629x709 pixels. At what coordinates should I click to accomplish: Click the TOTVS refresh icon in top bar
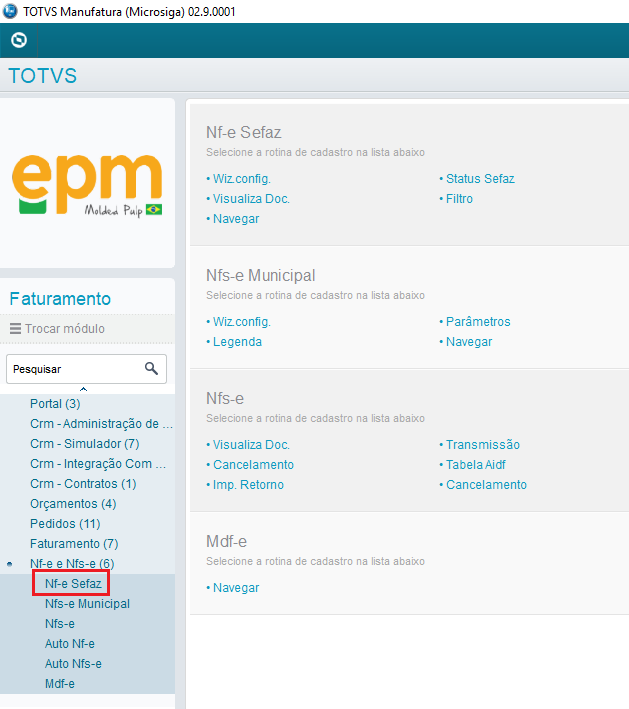point(19,40)
